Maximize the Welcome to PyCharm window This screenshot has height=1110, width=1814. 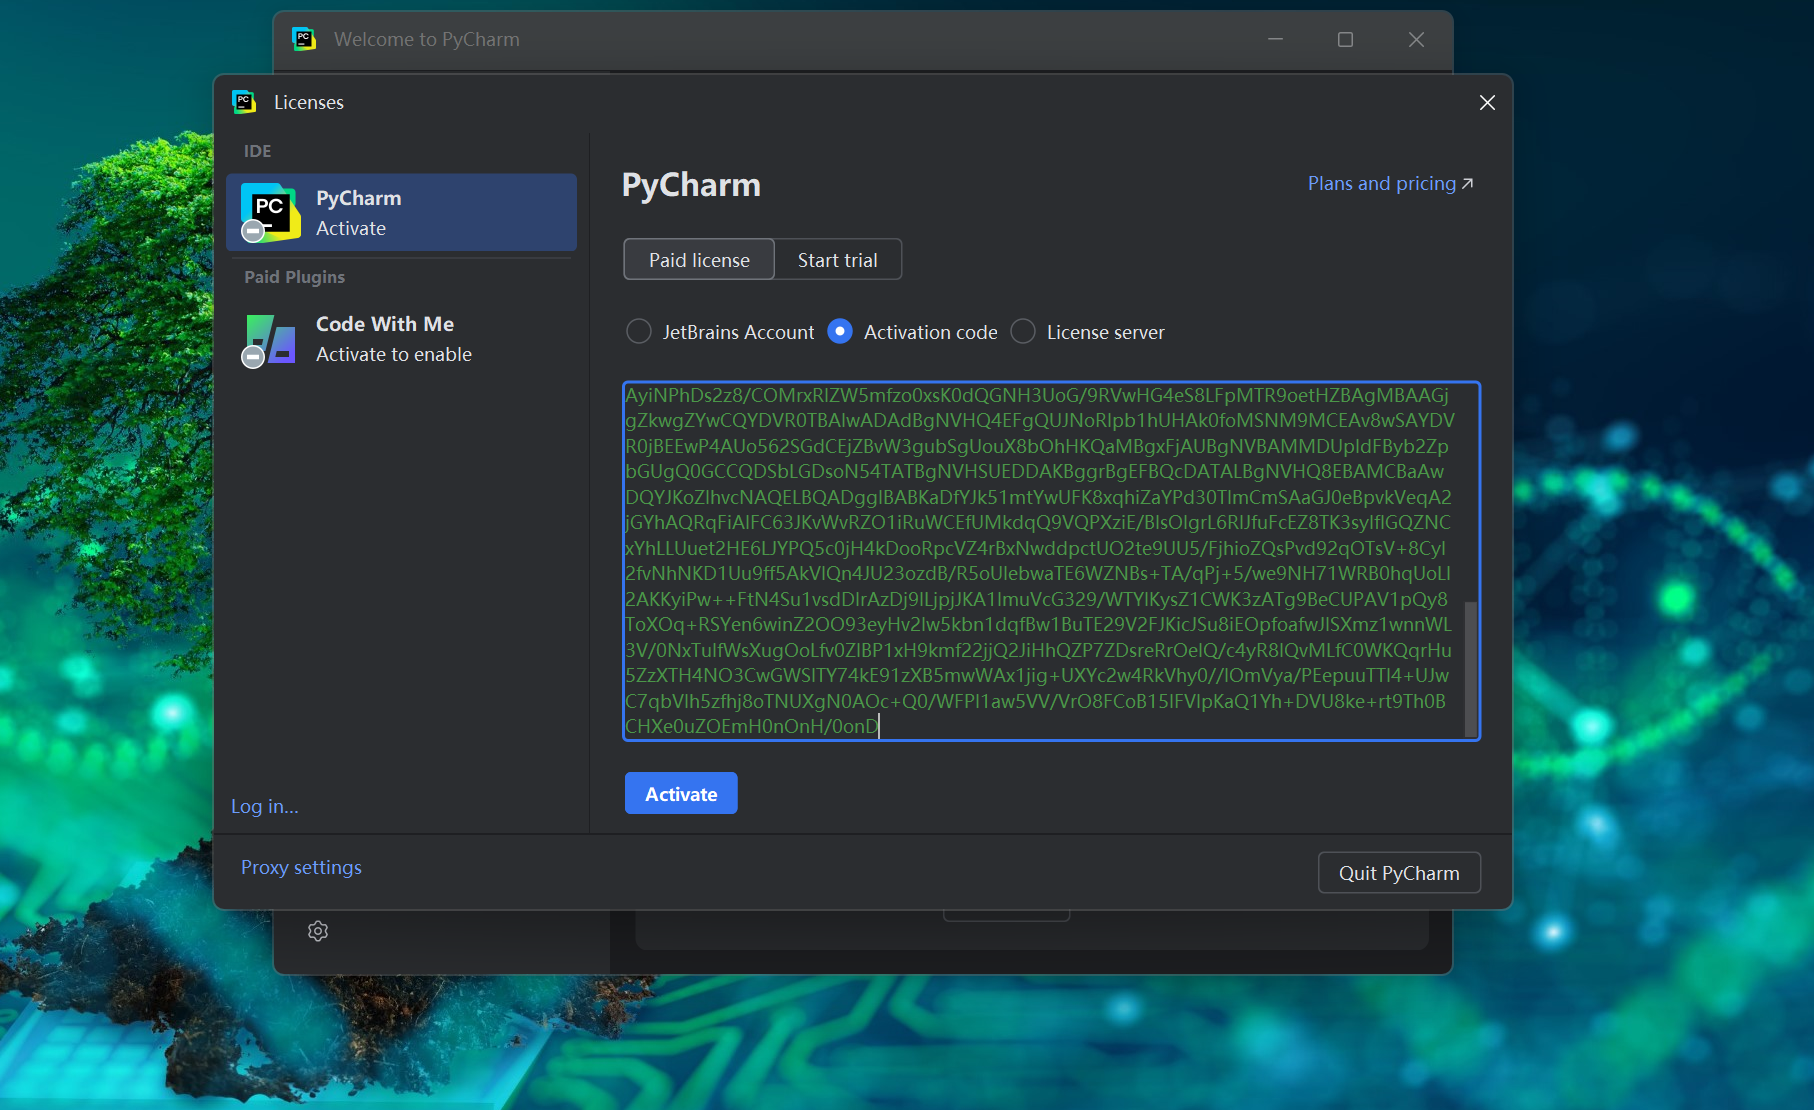1345,39
